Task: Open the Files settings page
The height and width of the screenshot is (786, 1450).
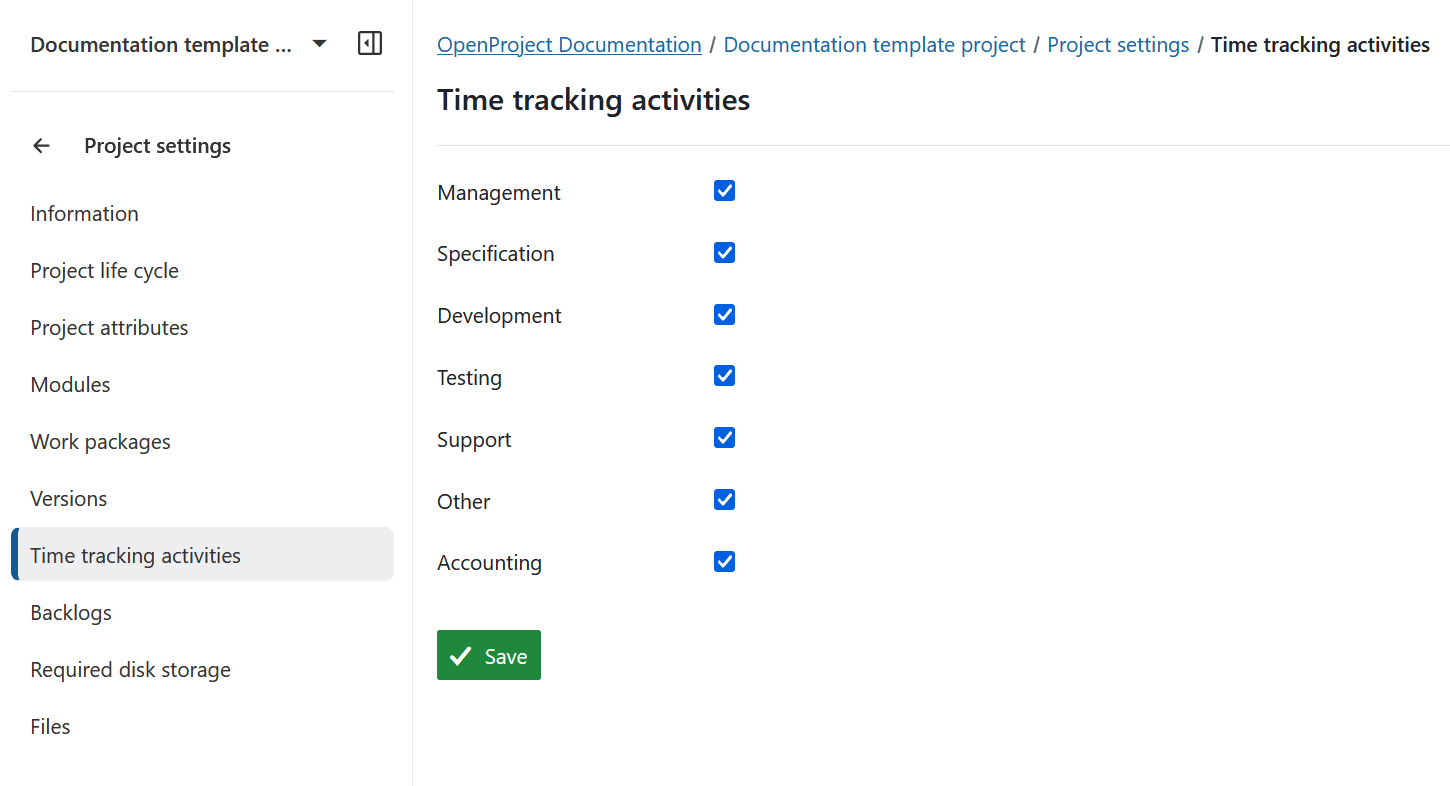Action: tap(50, 726)
